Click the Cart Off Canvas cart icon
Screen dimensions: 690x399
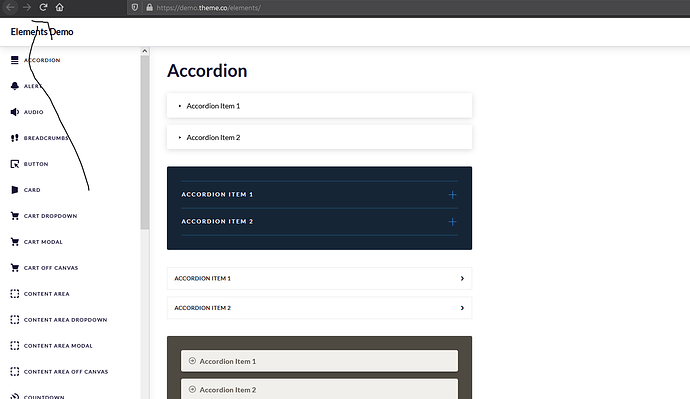click(15, 267)
